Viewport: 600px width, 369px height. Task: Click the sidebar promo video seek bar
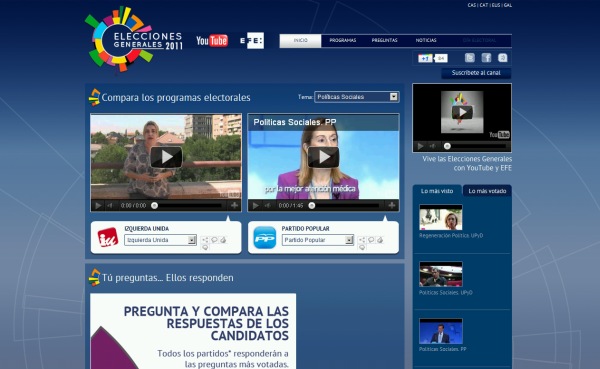[476, 146]
